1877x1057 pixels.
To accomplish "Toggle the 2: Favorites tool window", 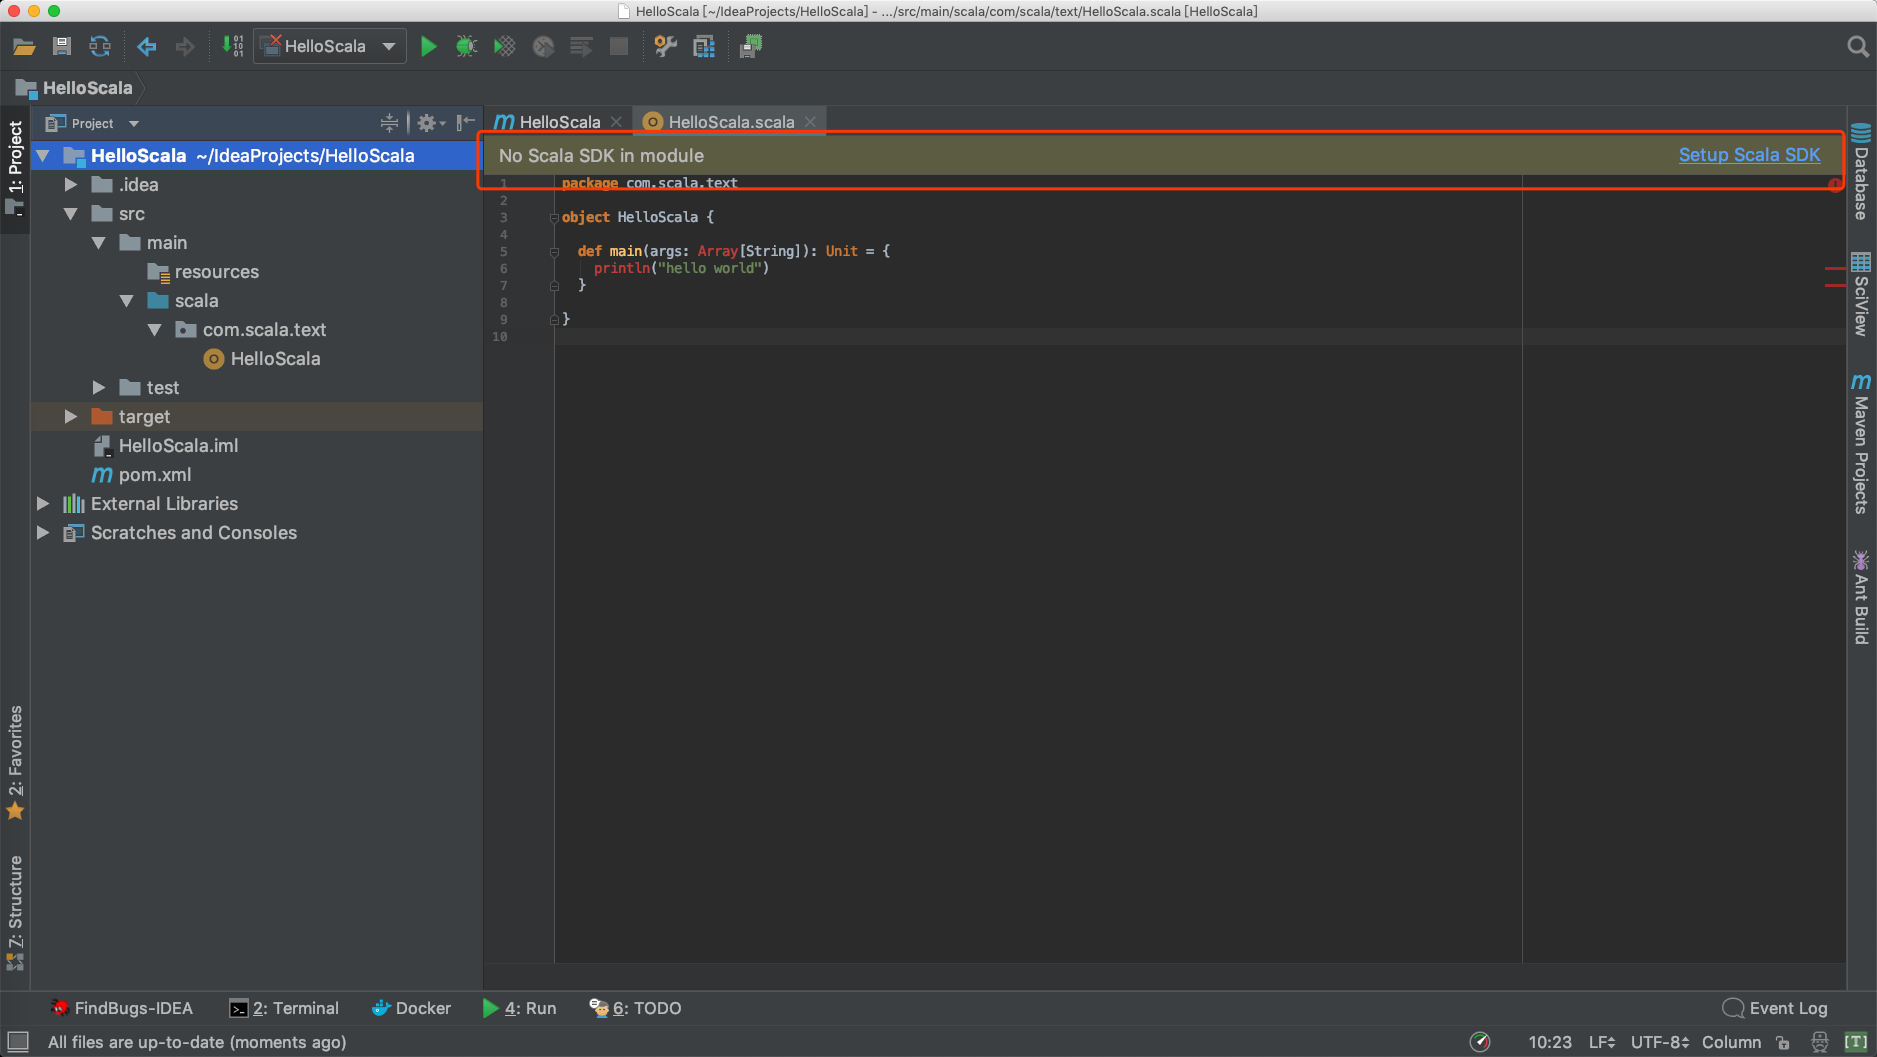I will [15, 762].
